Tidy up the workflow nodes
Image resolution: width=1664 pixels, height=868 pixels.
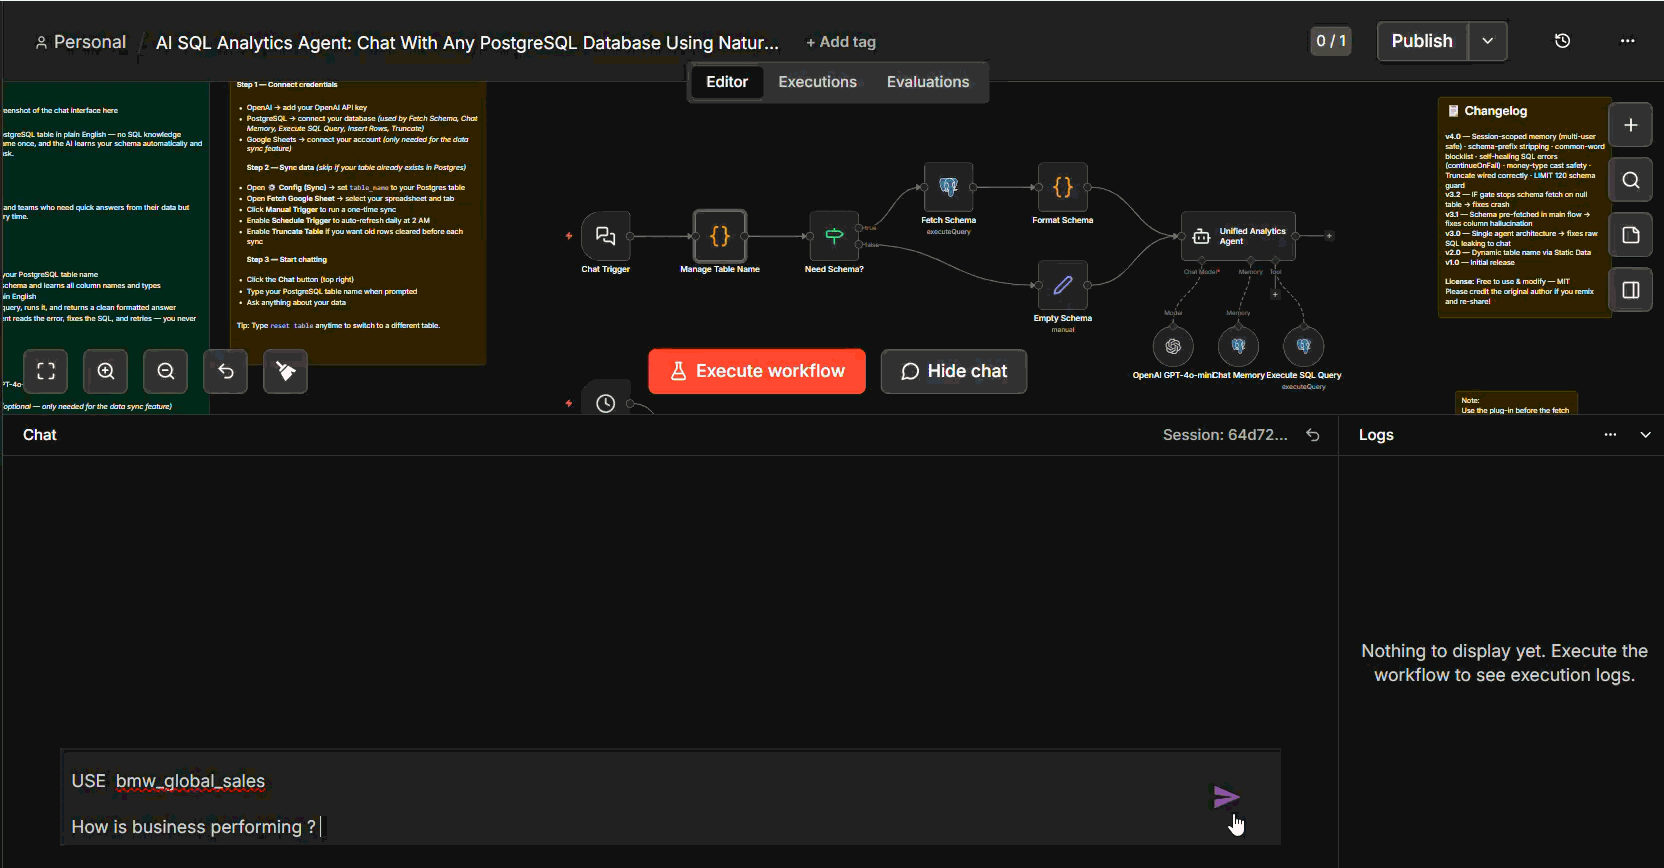tap(286, 372)
